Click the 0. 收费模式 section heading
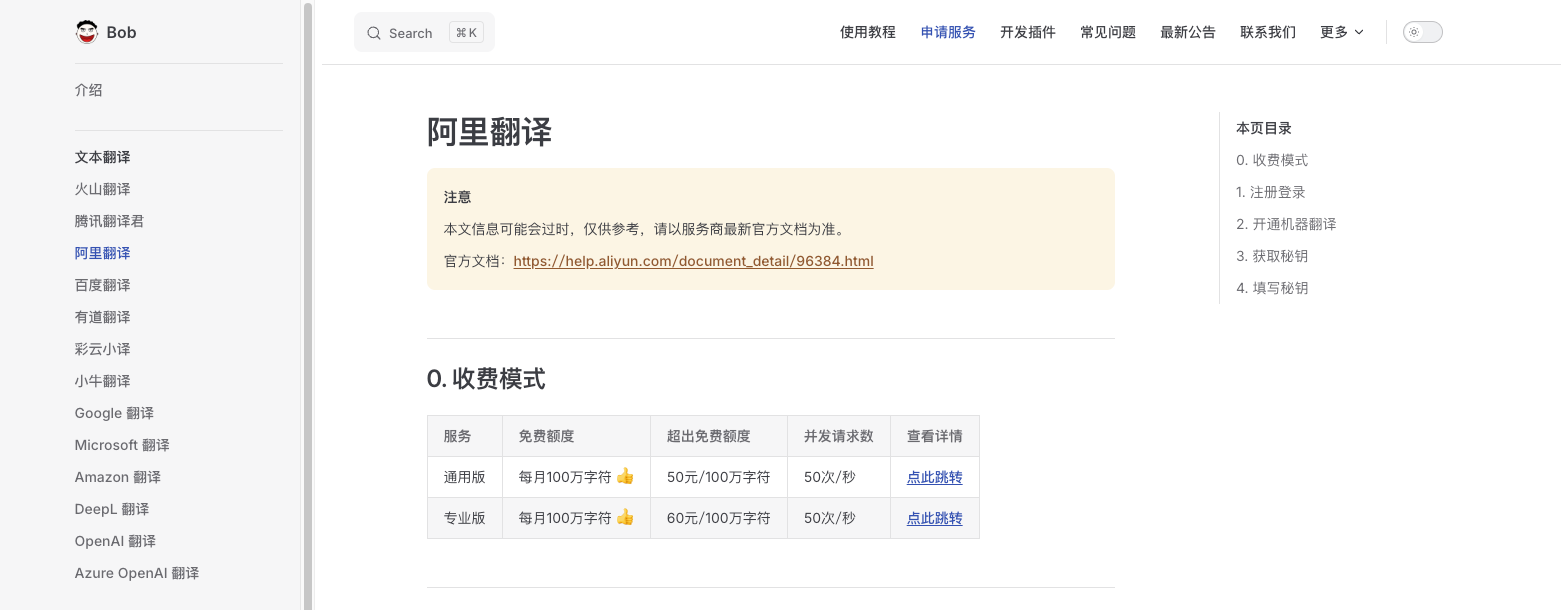 pos(486,379)
